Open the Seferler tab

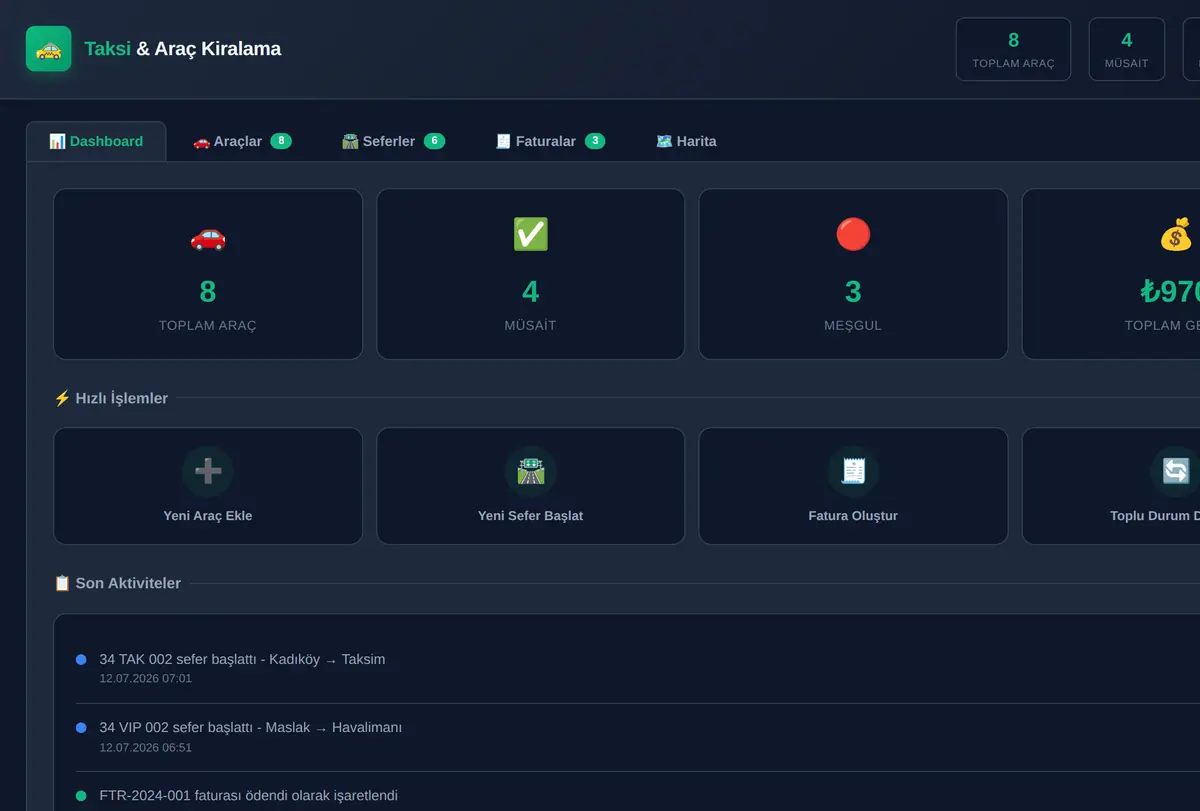point(393,141)
